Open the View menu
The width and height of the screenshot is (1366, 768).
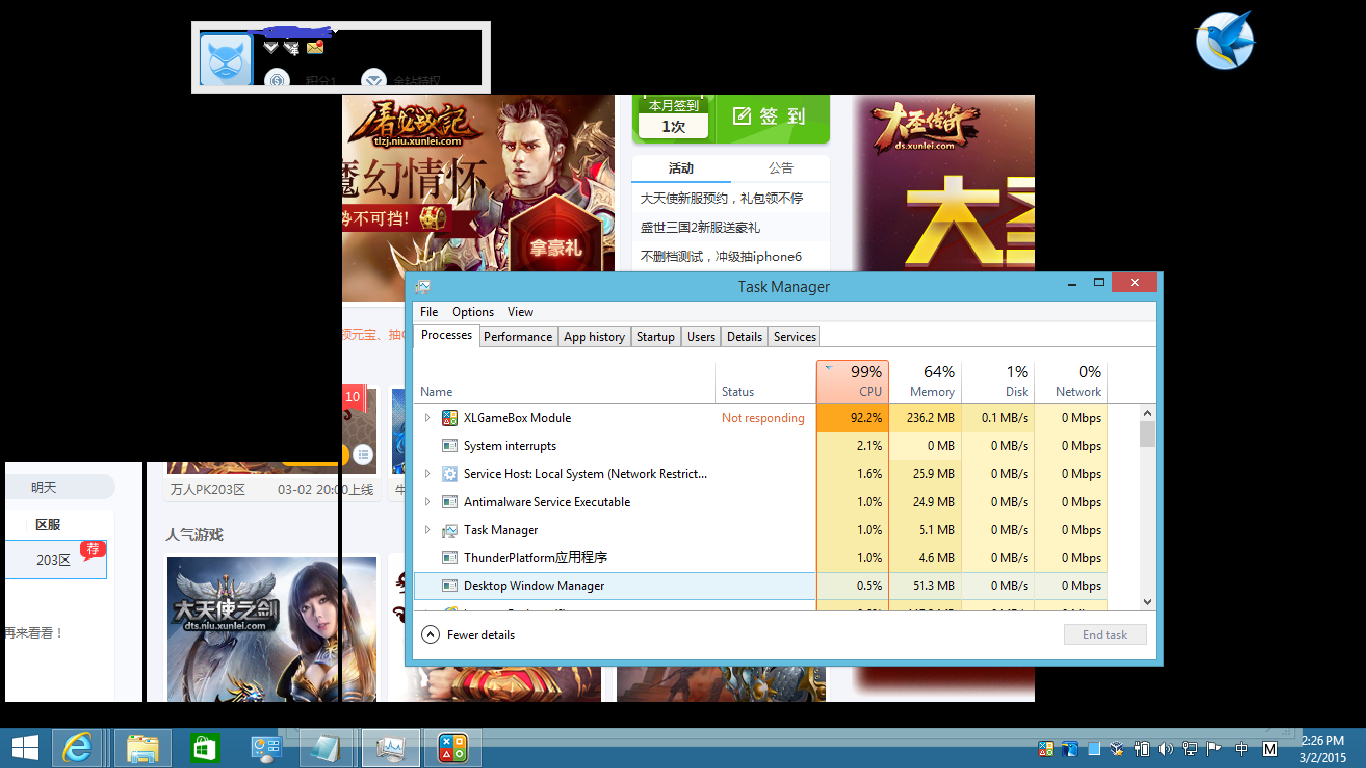point(520,312)
